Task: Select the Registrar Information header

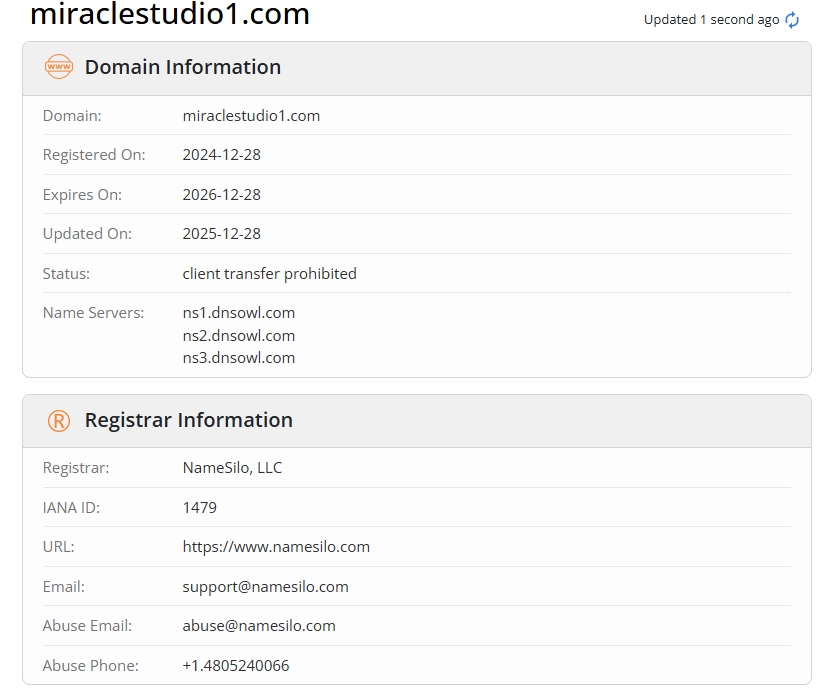Action: click(189, 420)
